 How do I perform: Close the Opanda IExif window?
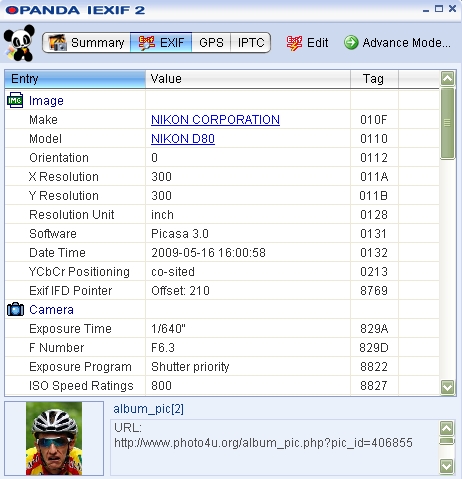click(452, 9)
